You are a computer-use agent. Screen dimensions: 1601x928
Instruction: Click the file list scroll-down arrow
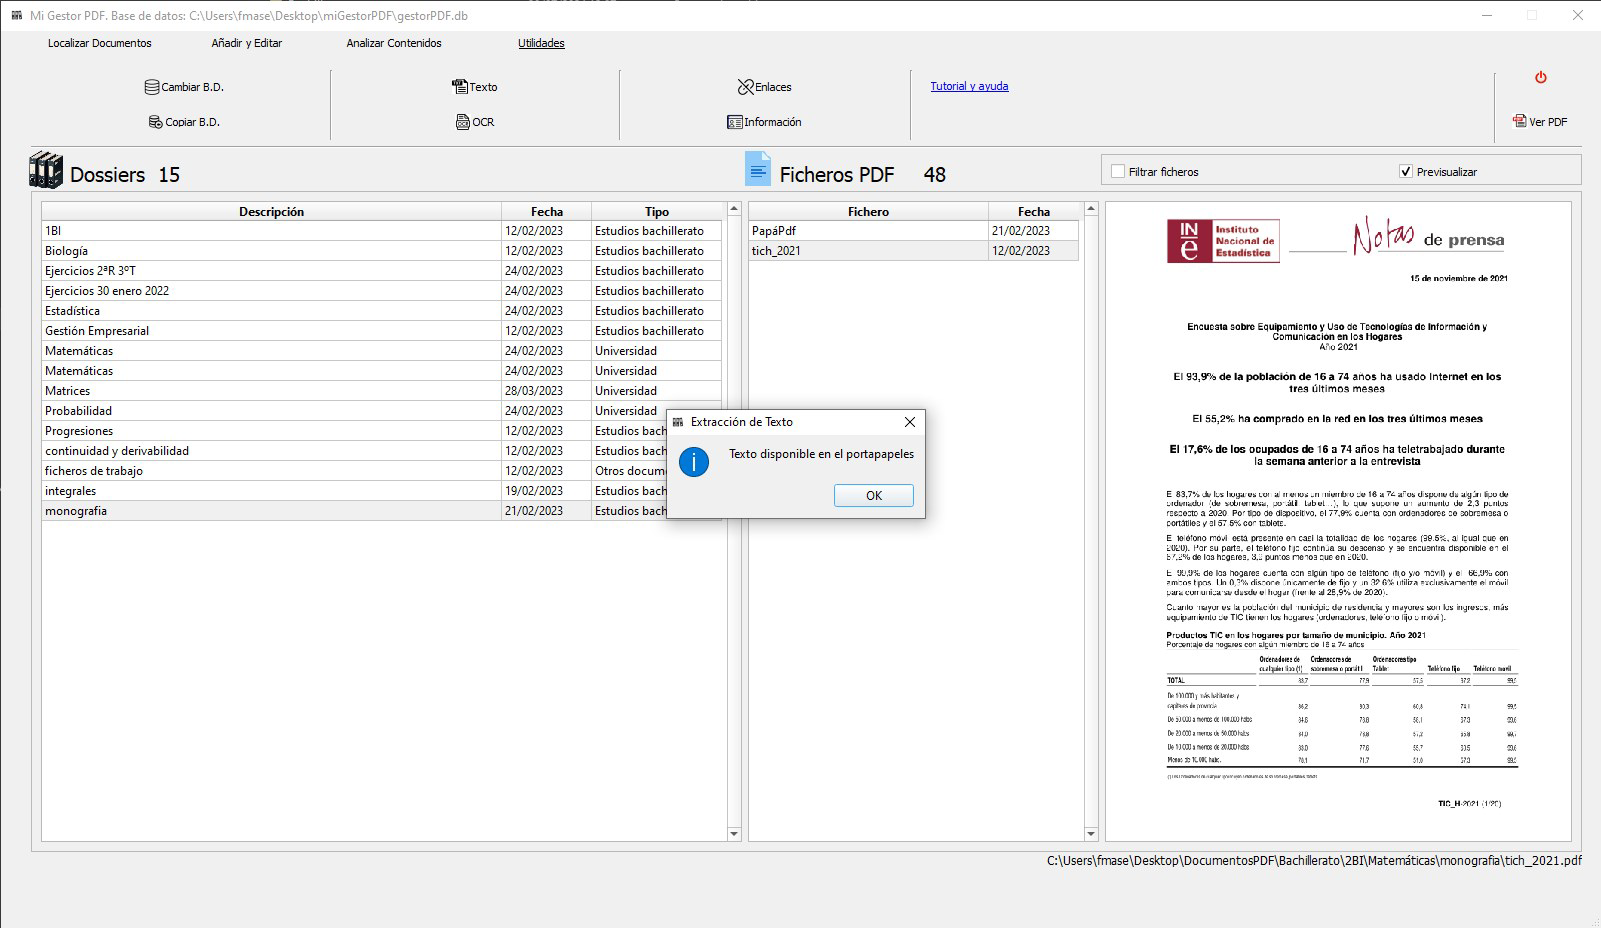tap(1091, 834)
